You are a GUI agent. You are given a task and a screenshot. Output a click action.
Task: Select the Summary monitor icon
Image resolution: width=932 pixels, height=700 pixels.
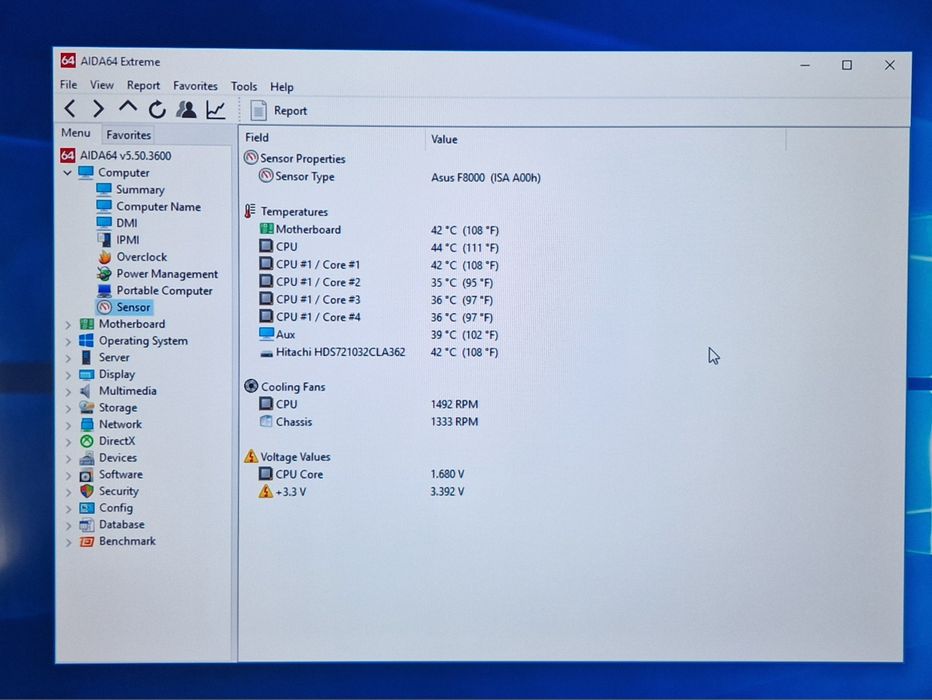pos(104,190)
